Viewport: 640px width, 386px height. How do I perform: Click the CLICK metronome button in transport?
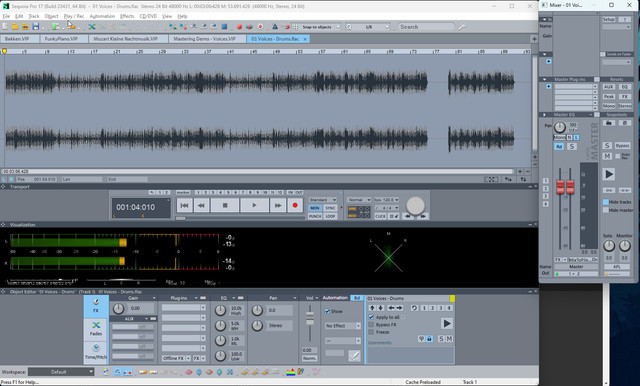point(380,216)
